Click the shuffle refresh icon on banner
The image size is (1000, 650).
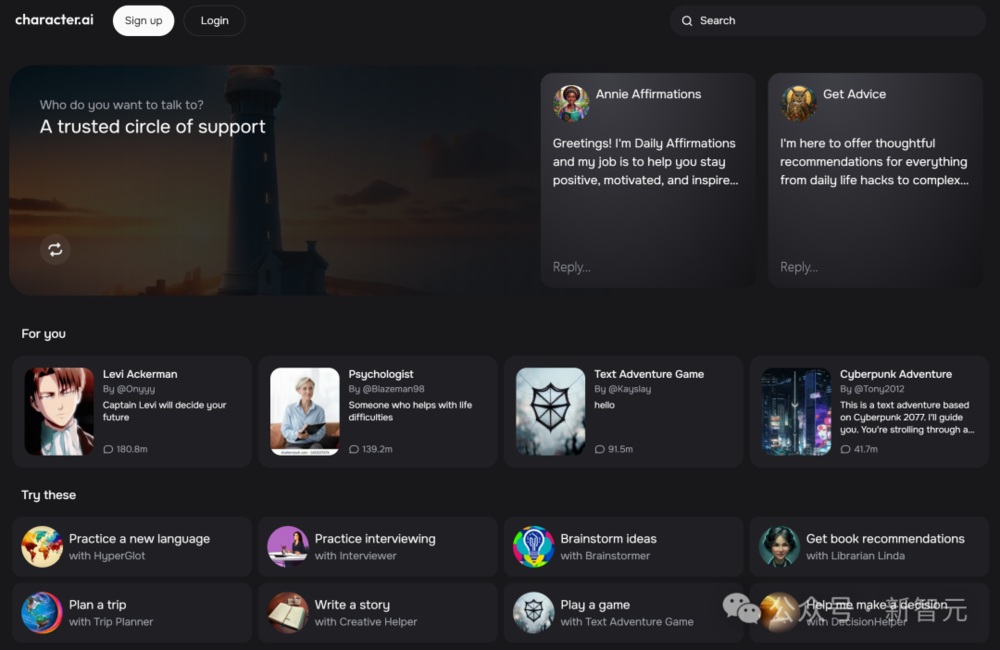point(55,249)
